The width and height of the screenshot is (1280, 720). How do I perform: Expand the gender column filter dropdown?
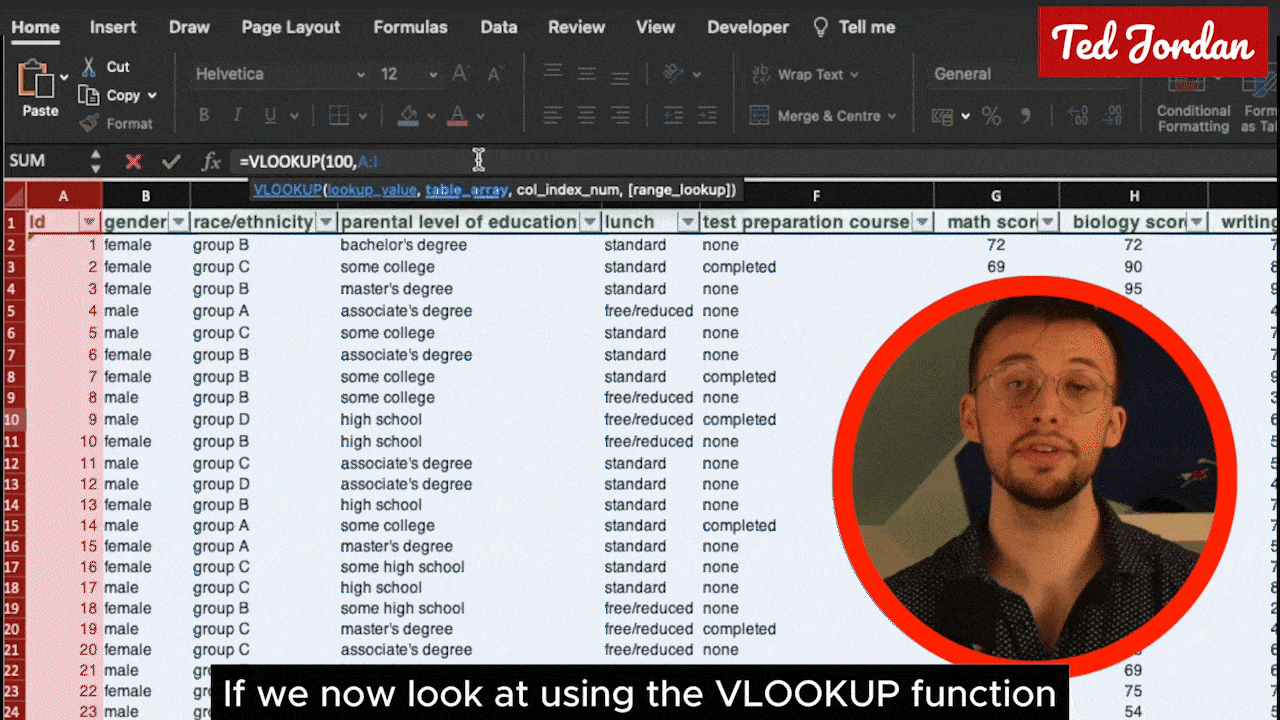point(178,222)
